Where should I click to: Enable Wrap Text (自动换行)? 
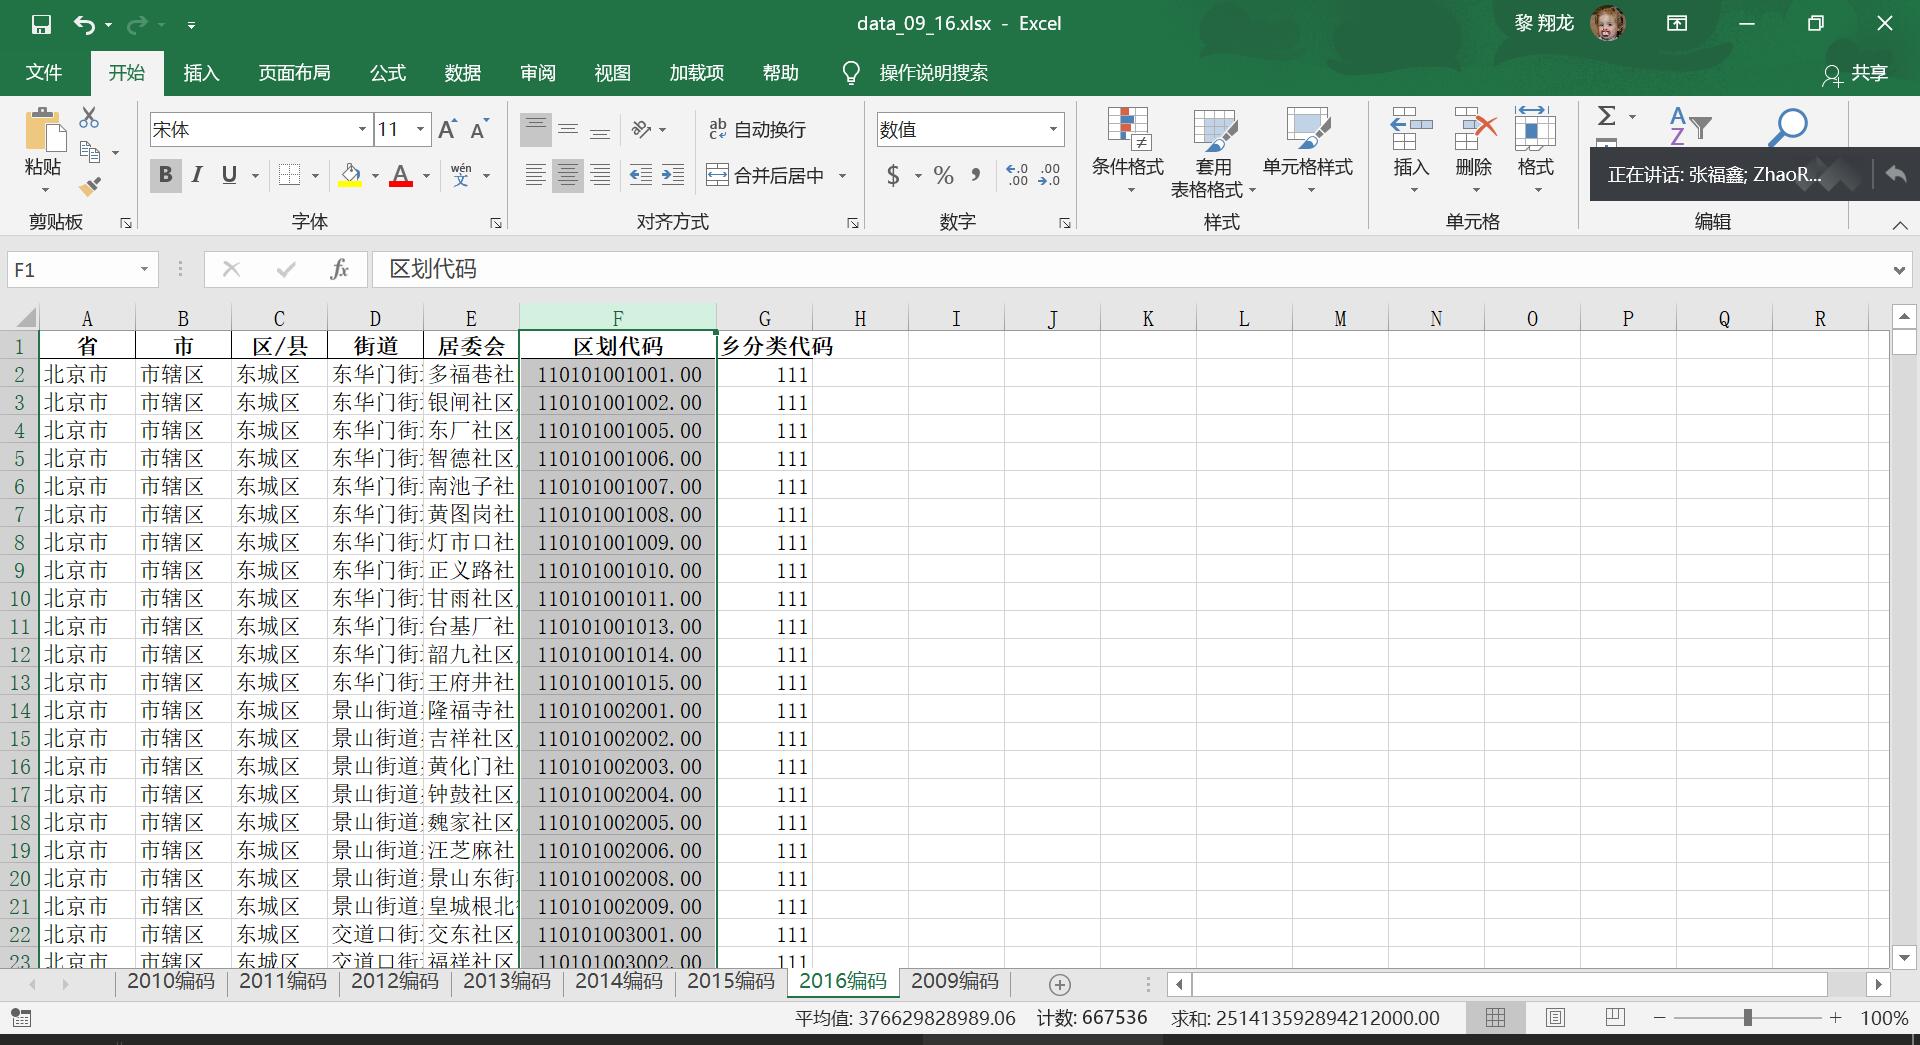[757, 129]
